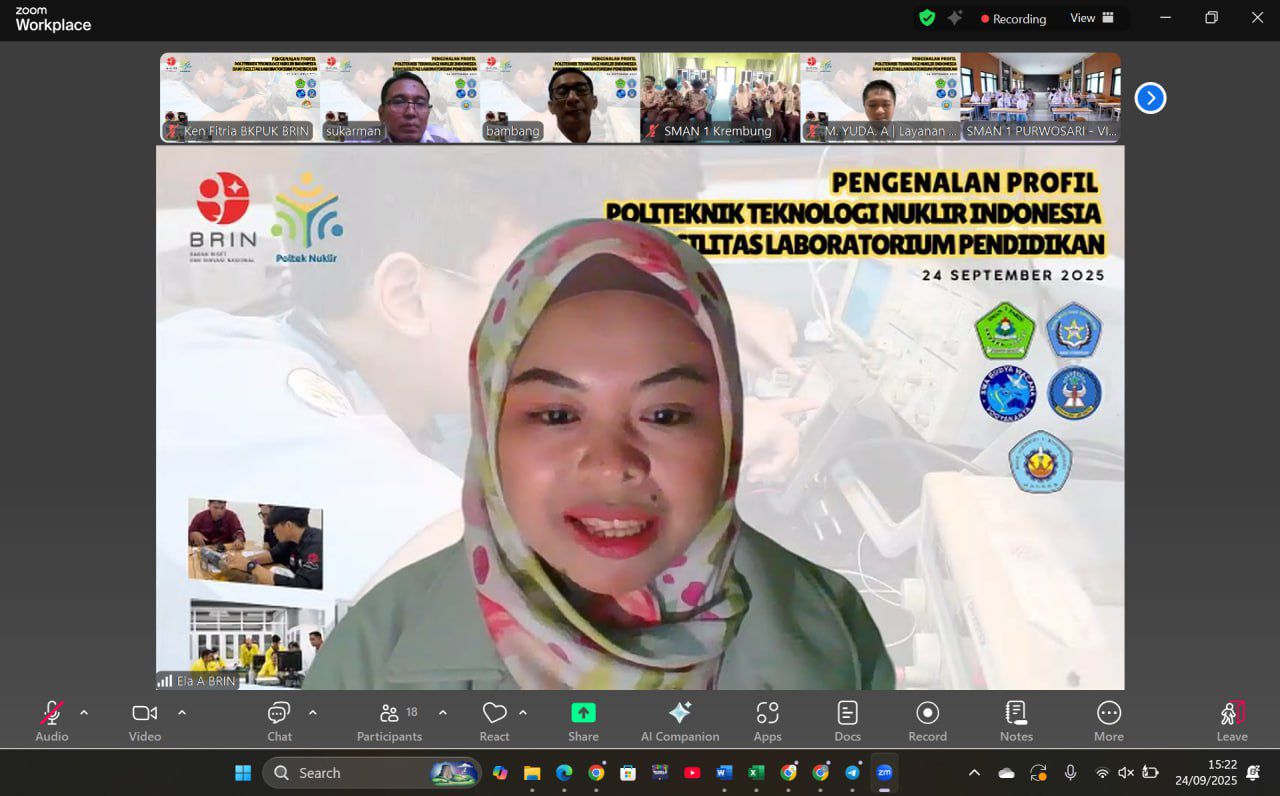Viewport: 1280px width, 796px height.
Task: Expand video options arrow
Action: pos(182,713)
